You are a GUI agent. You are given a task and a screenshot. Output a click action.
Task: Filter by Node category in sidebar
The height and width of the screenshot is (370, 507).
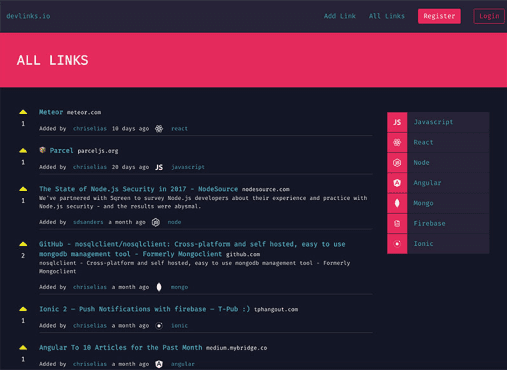[x=438, y=163]
